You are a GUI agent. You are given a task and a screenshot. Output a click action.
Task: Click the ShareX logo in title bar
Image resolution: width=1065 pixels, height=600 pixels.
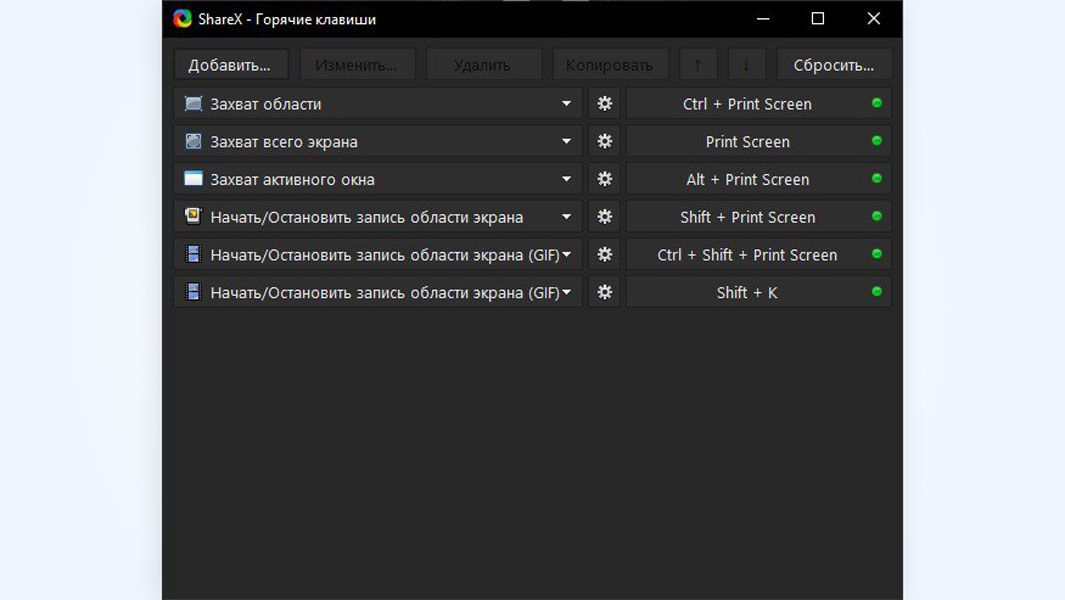click(182, 19)
